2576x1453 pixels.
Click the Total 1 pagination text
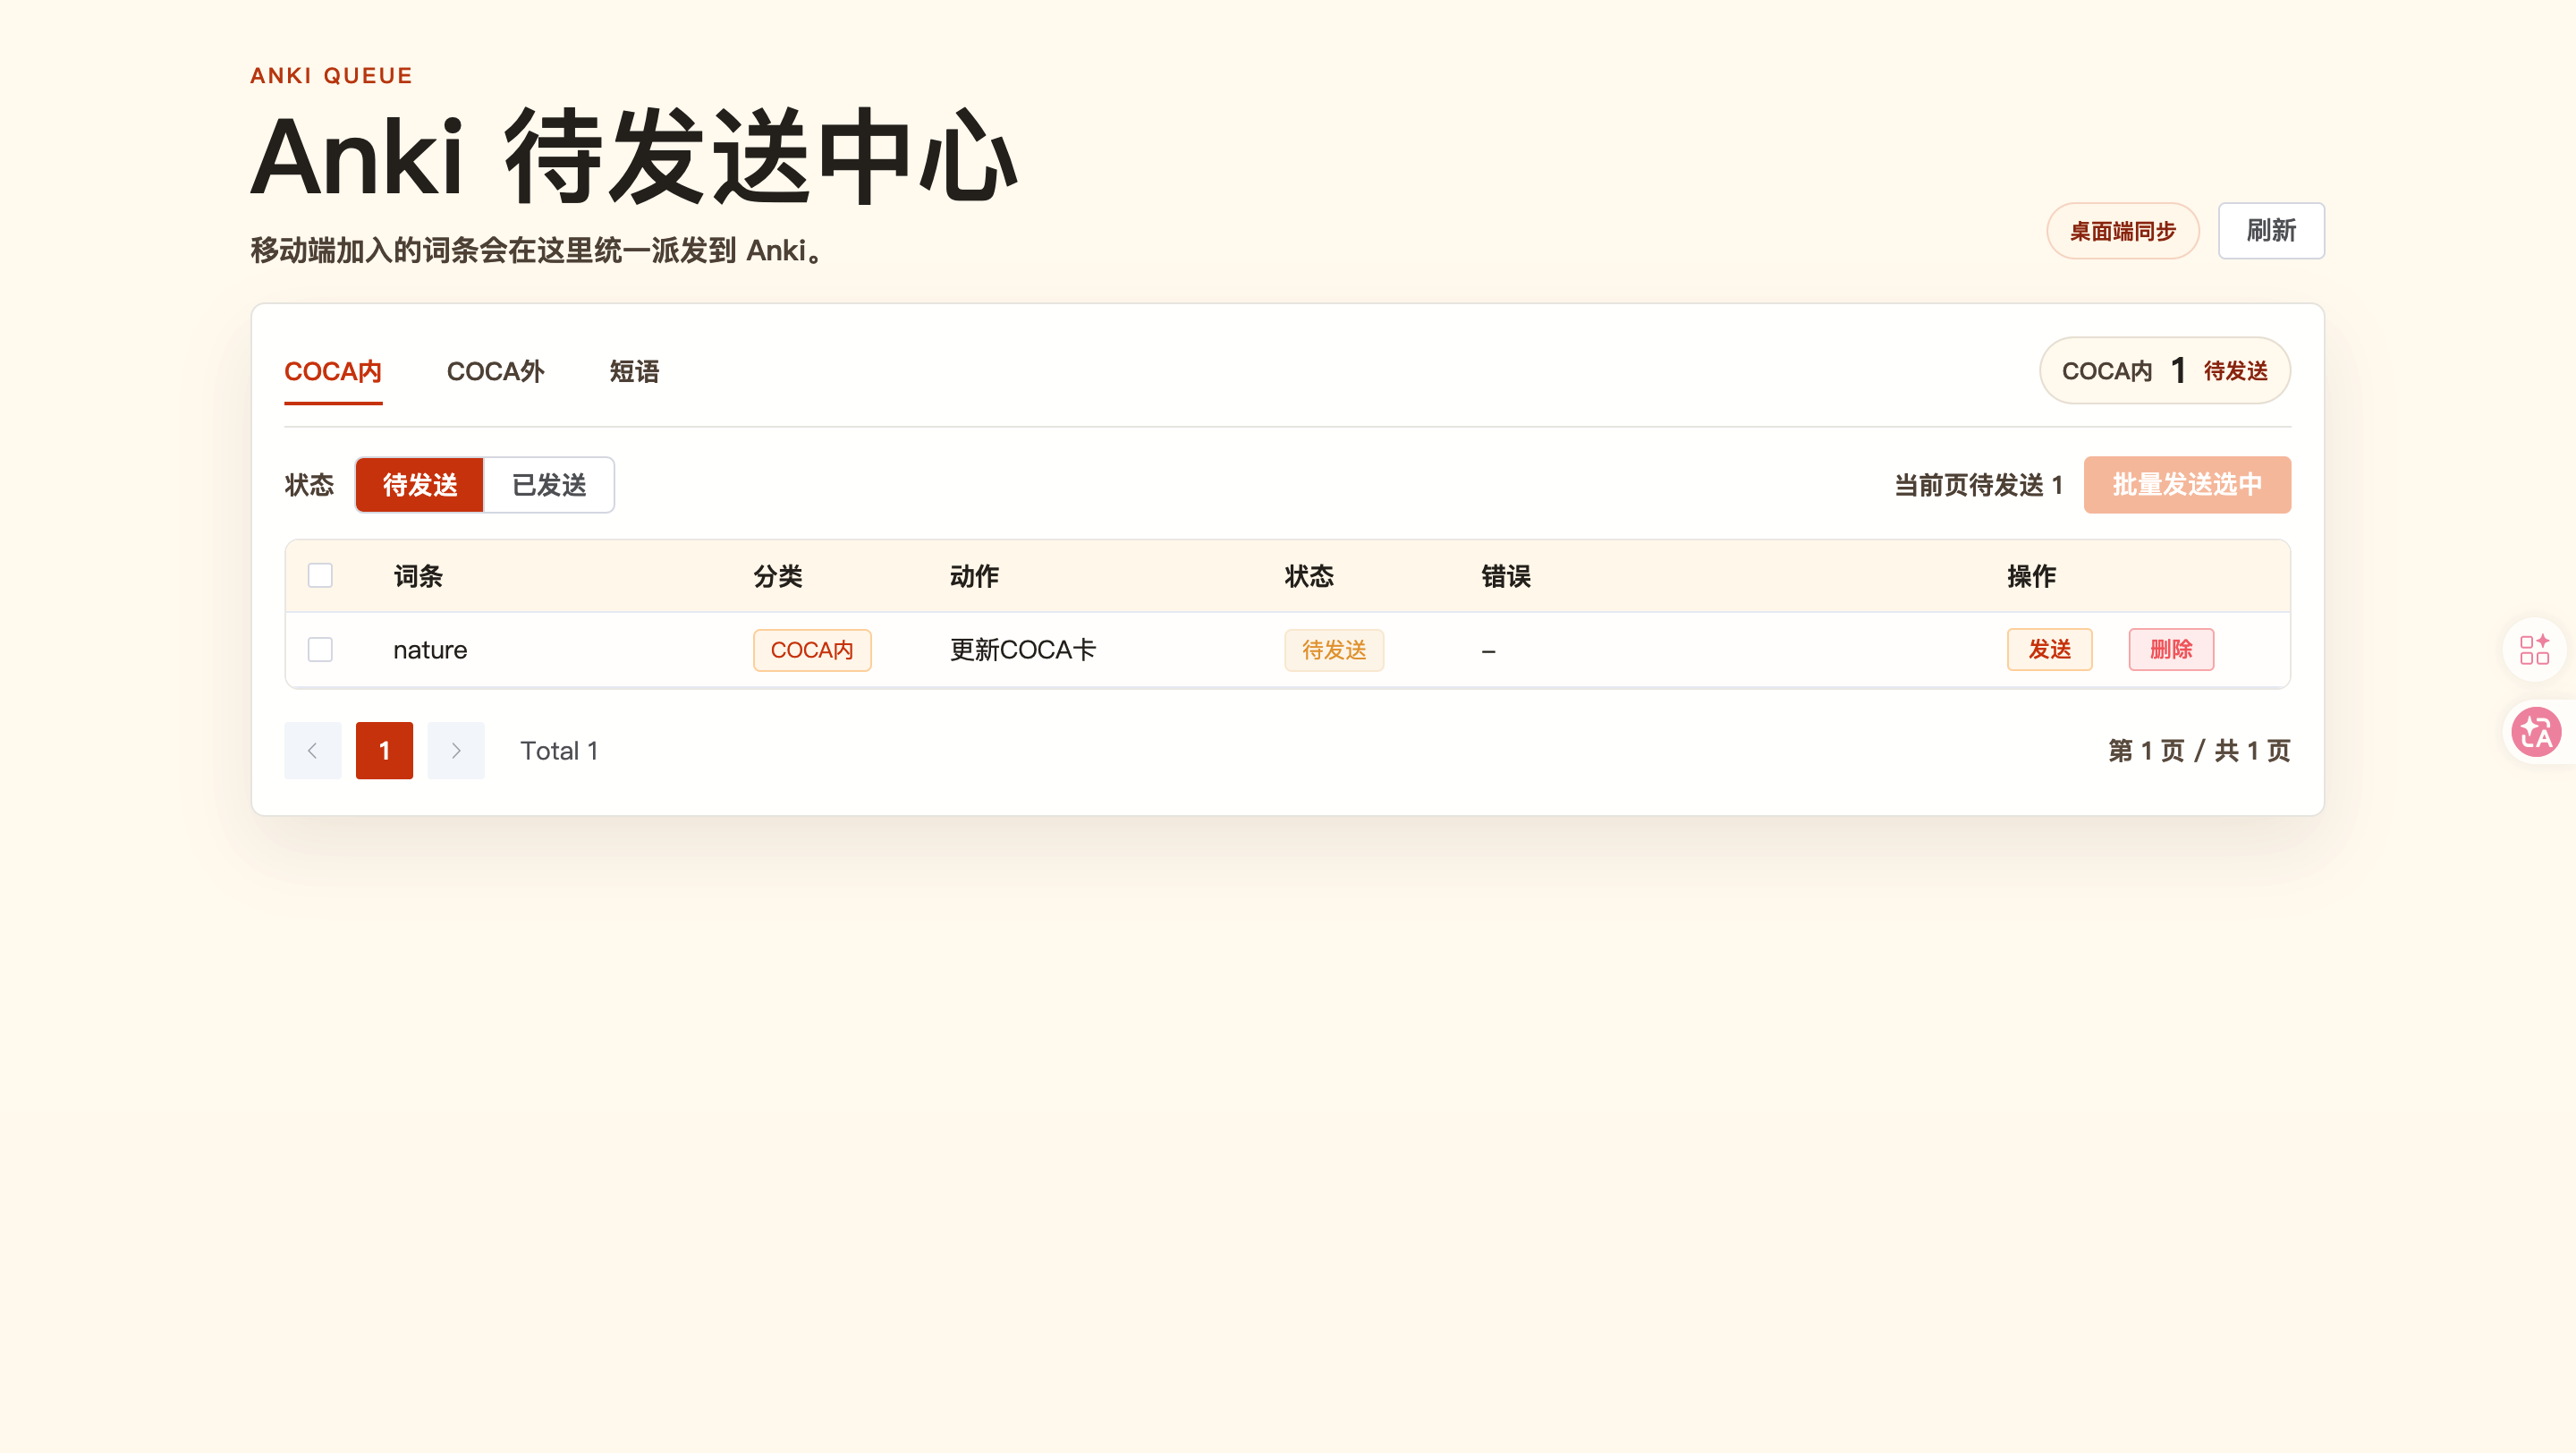pyautogui.click(x=559, y=751)
